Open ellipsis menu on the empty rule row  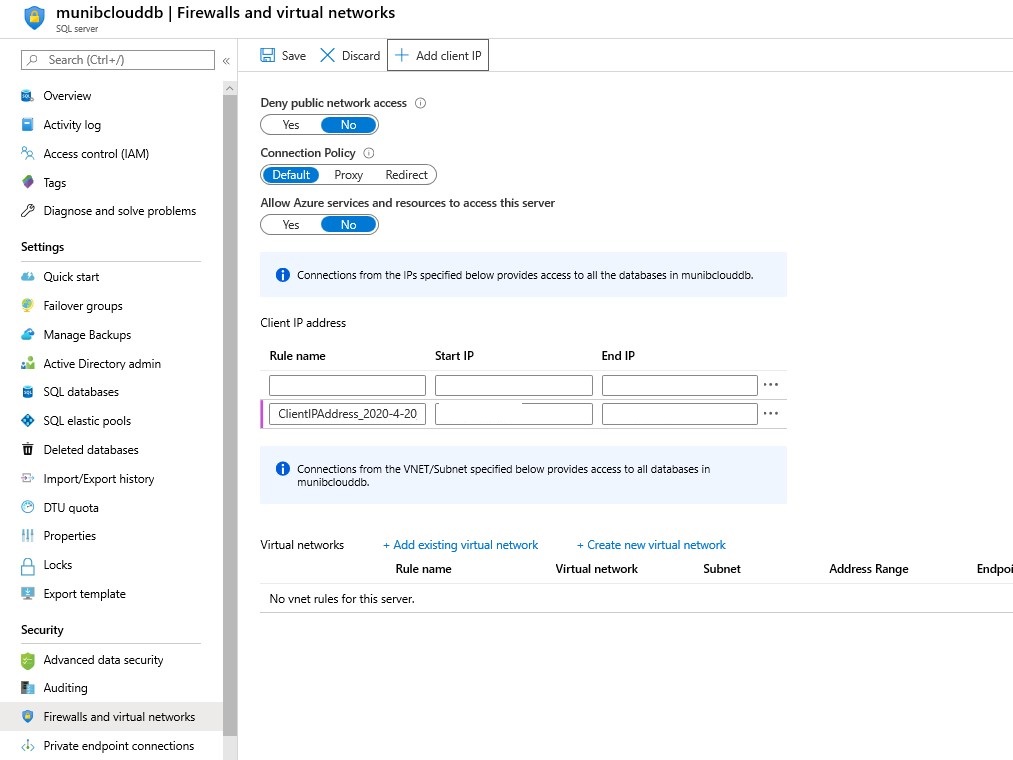pyautogui.click(x=771, y=383)
